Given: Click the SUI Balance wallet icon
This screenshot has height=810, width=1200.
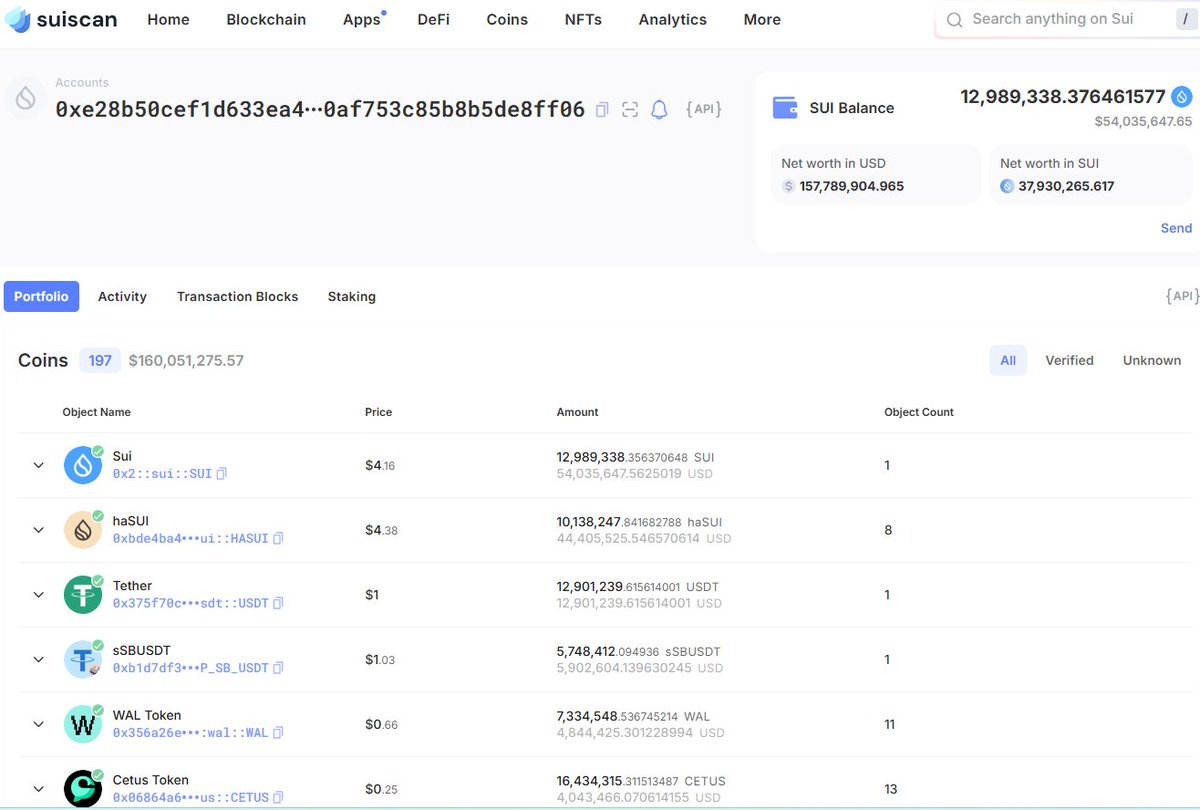Looking at the screenshot, I should [785, 108].
